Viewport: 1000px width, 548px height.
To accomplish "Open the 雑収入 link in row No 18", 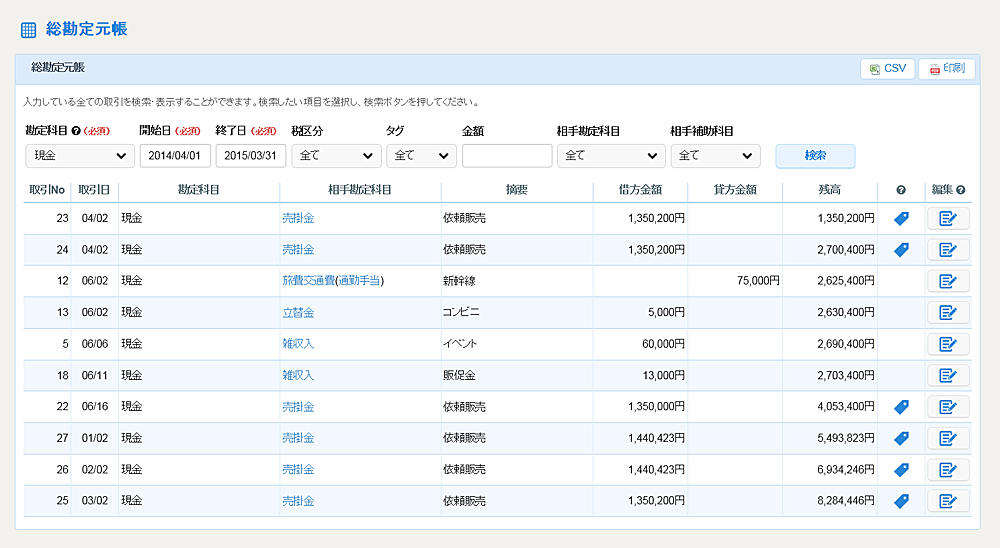I will (298, 375).
